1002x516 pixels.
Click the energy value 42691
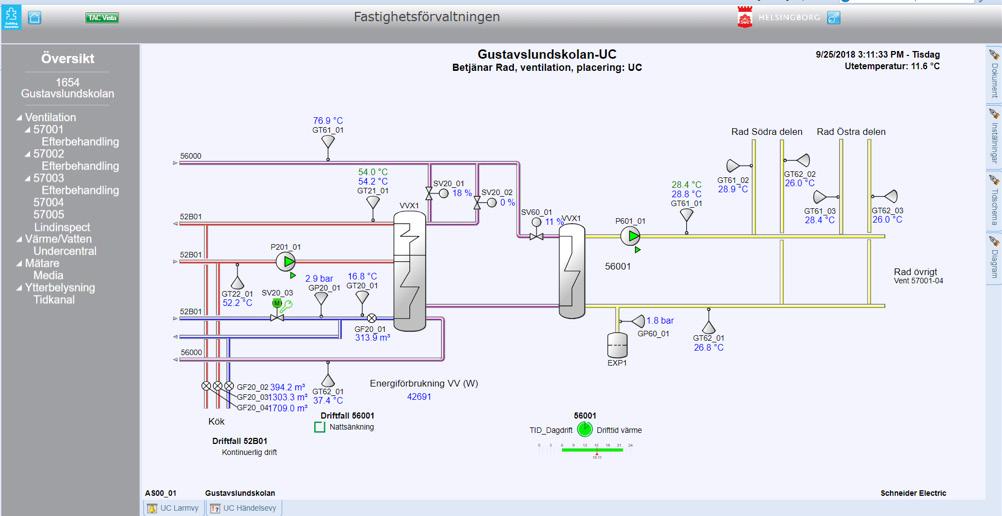419,396
